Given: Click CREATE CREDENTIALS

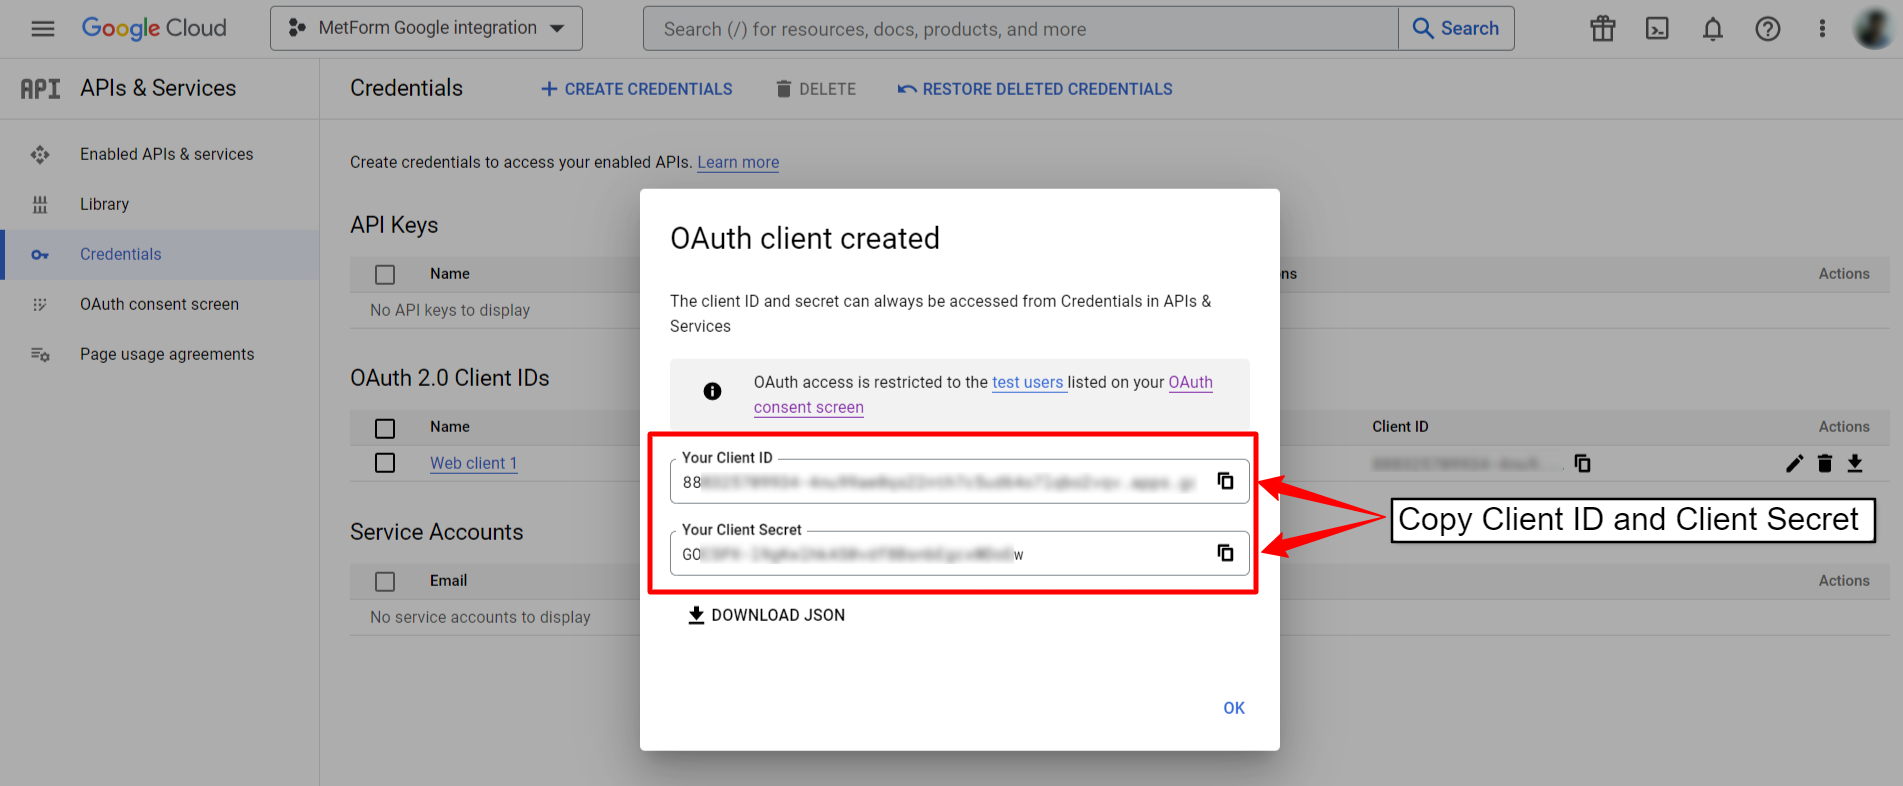Looking at the screenshot, I should pos(637,89).
